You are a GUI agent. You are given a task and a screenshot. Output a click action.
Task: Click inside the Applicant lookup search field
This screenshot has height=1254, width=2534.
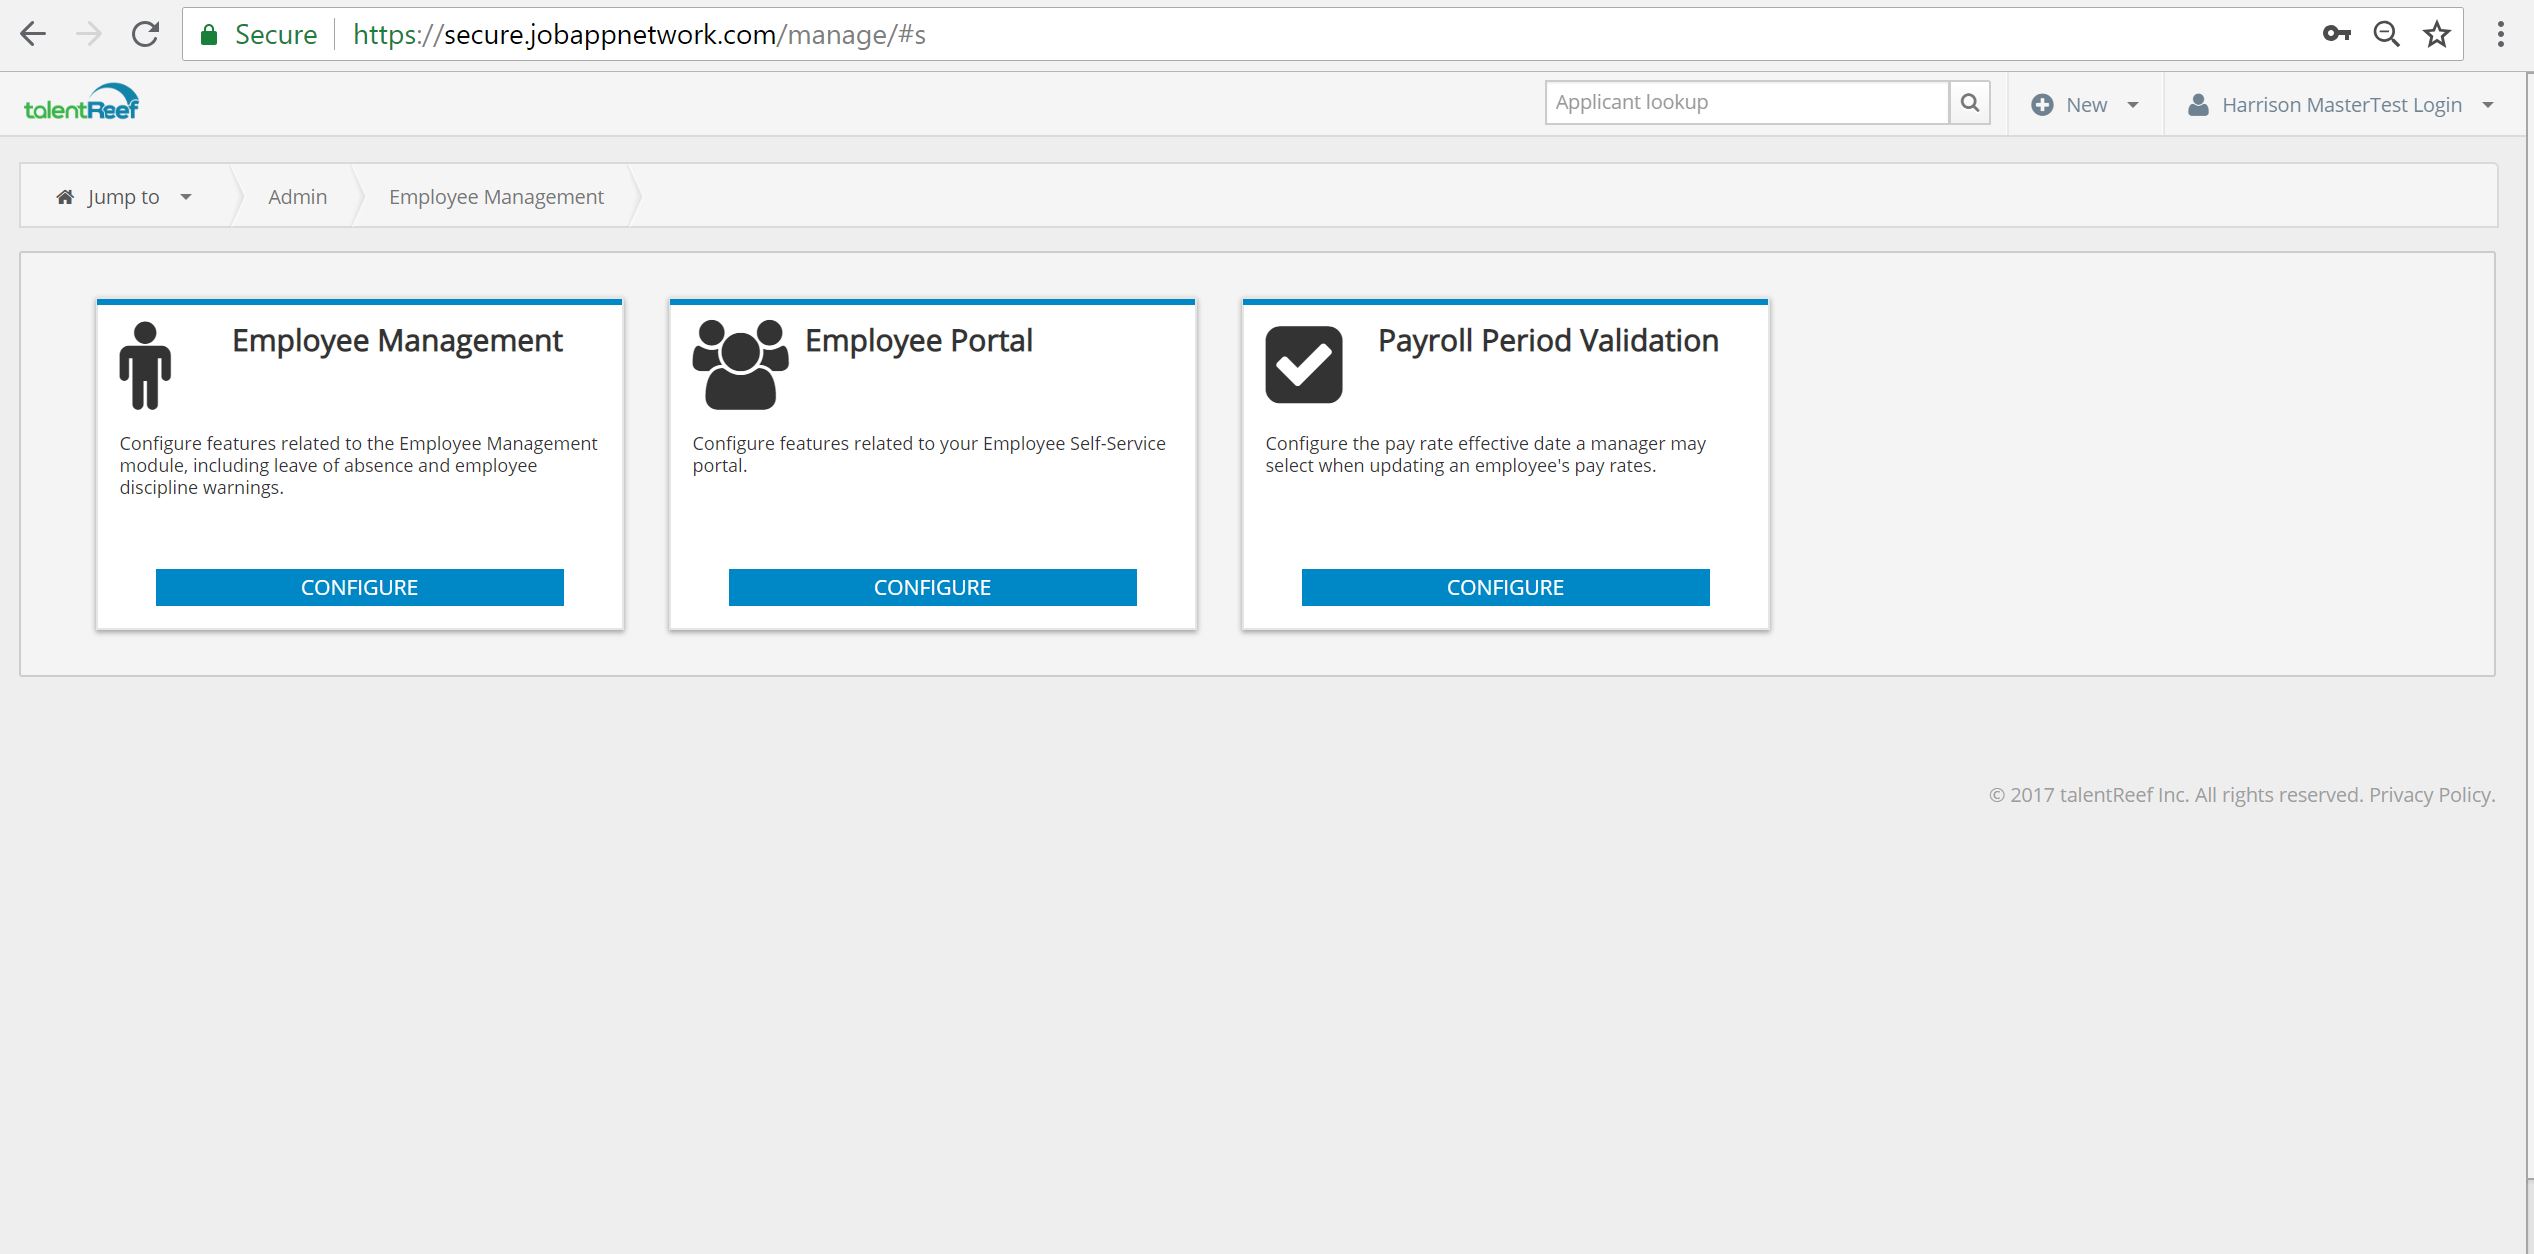(1745, 101)
